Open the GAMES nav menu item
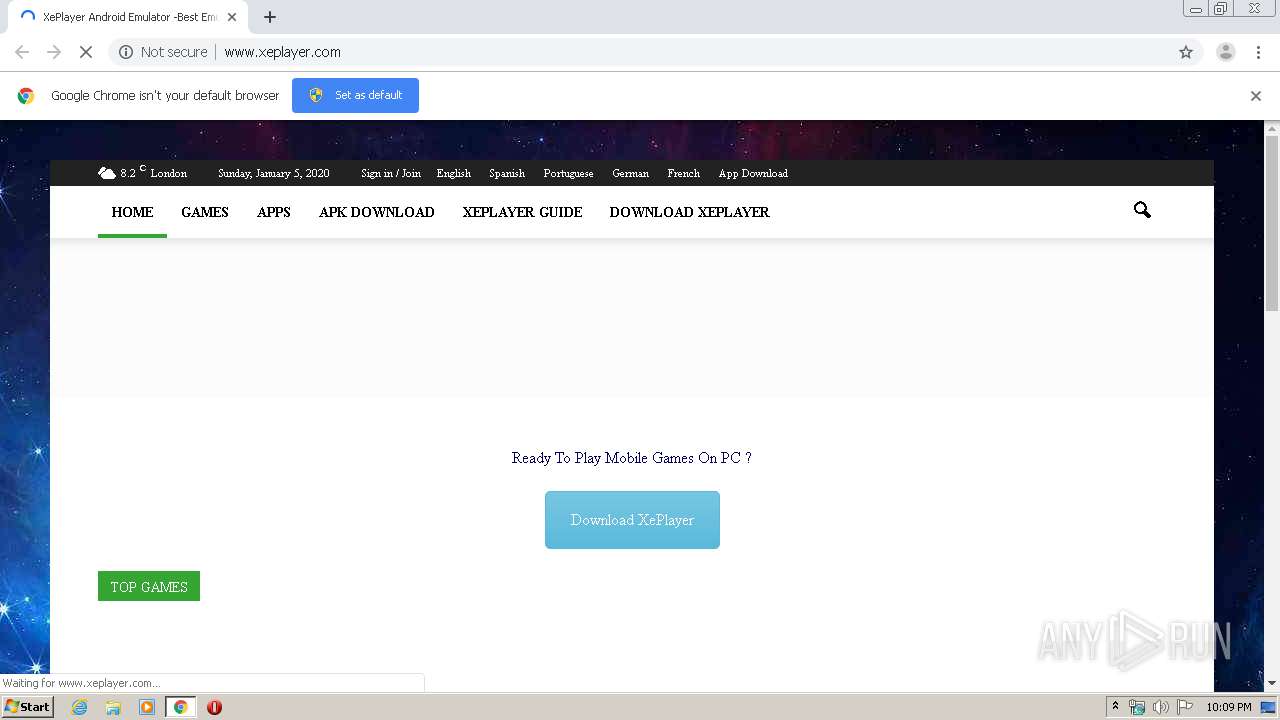The width and height of the screenshot is (1280, 720). click(x=205, y=212)
